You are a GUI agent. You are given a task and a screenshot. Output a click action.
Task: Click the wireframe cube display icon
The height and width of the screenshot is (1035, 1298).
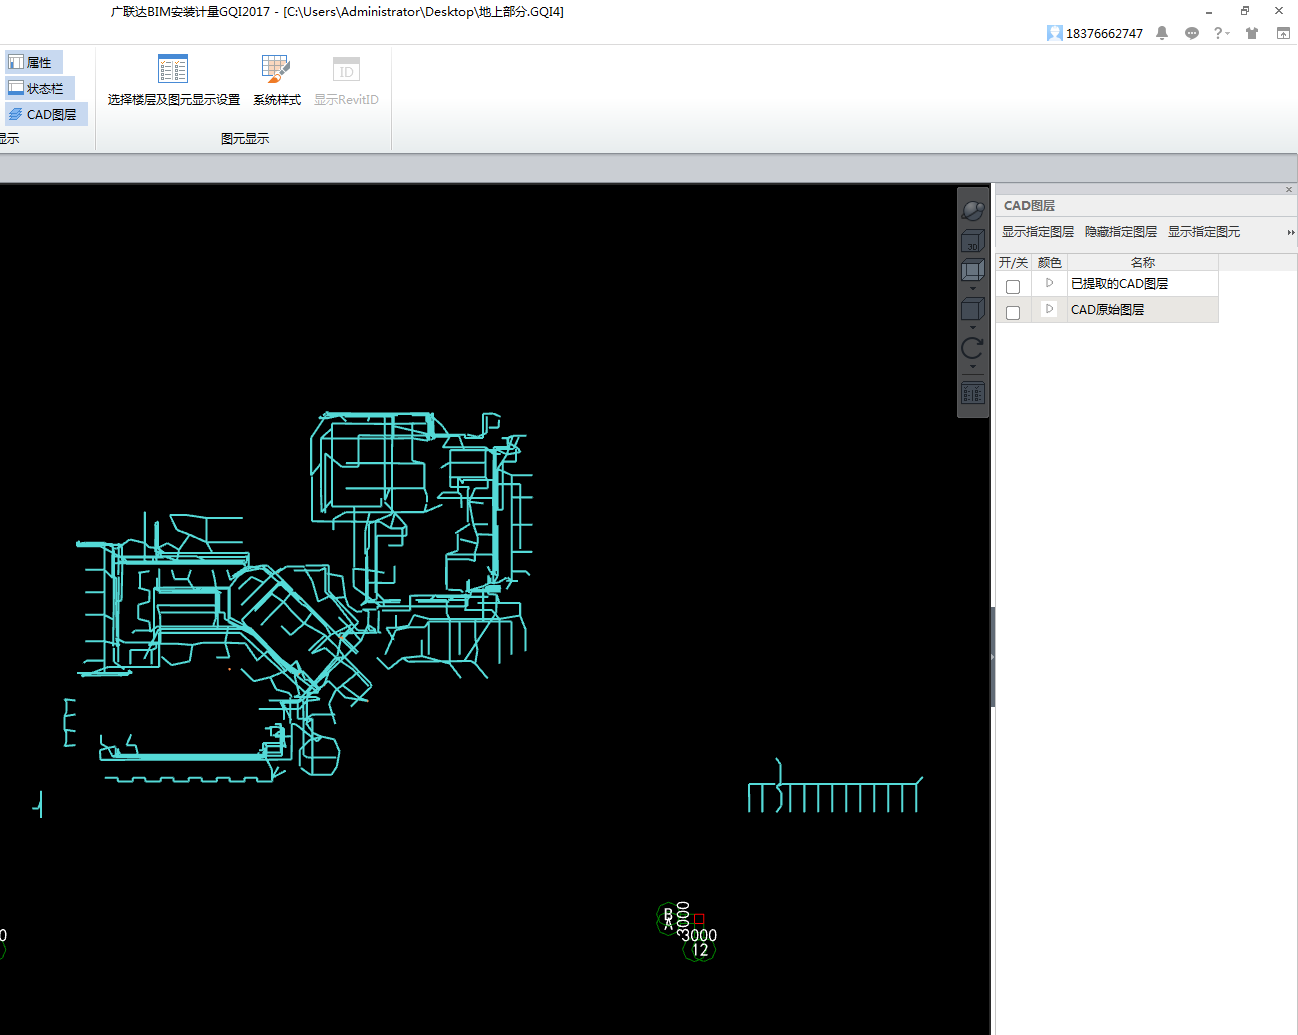pyautogui.click(x=973, y=270)
